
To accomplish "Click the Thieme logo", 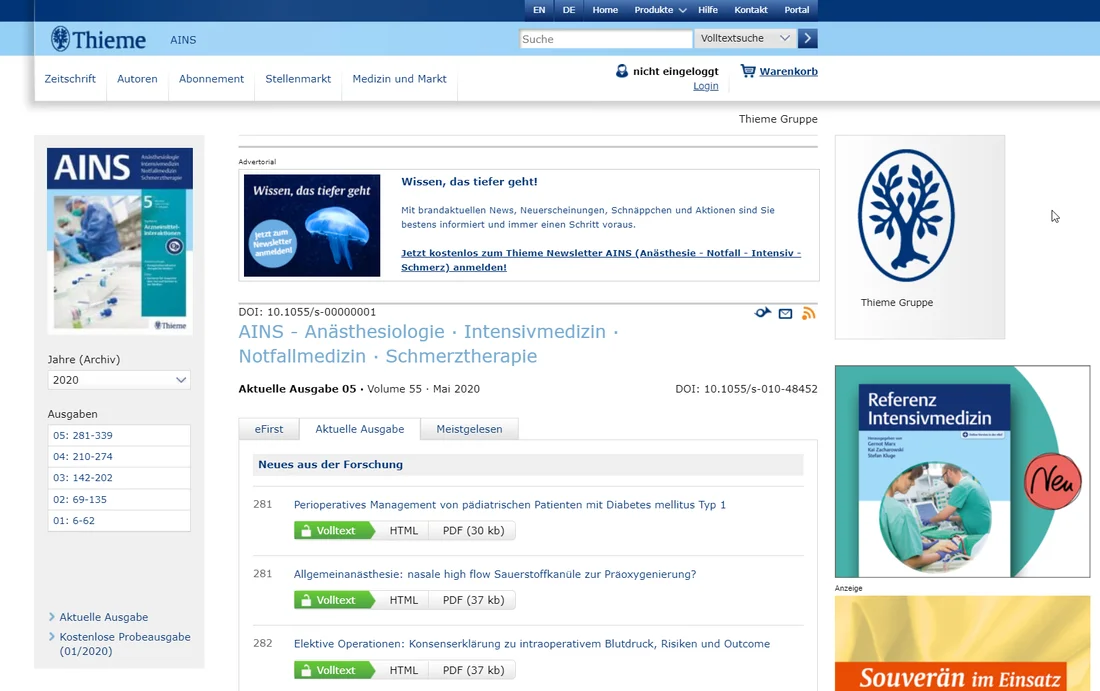I will (98, 39).
